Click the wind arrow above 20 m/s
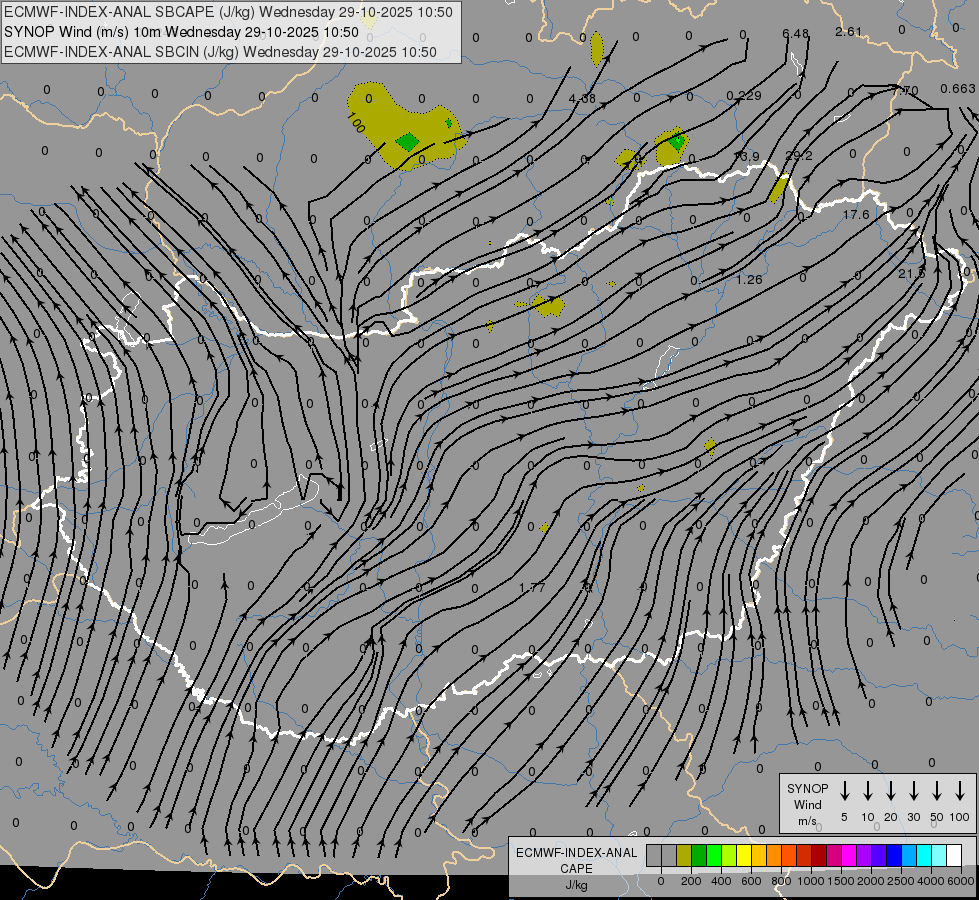The width and height of the screenshot is (979, 900). [x=890, y=791]
